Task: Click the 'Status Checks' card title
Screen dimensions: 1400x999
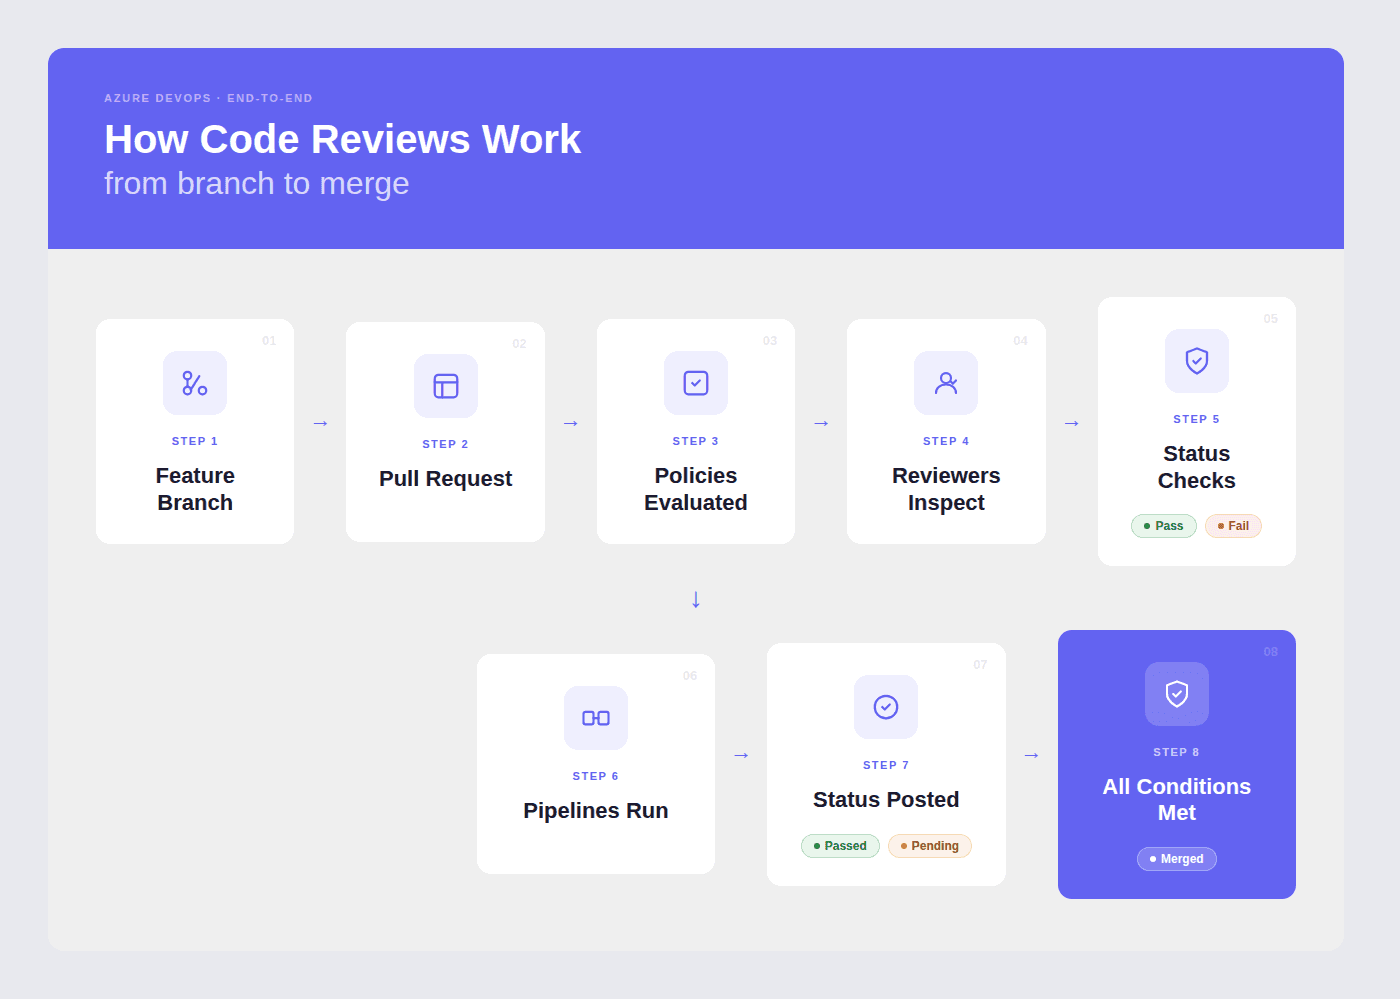Action: [x=1197, y=467]
